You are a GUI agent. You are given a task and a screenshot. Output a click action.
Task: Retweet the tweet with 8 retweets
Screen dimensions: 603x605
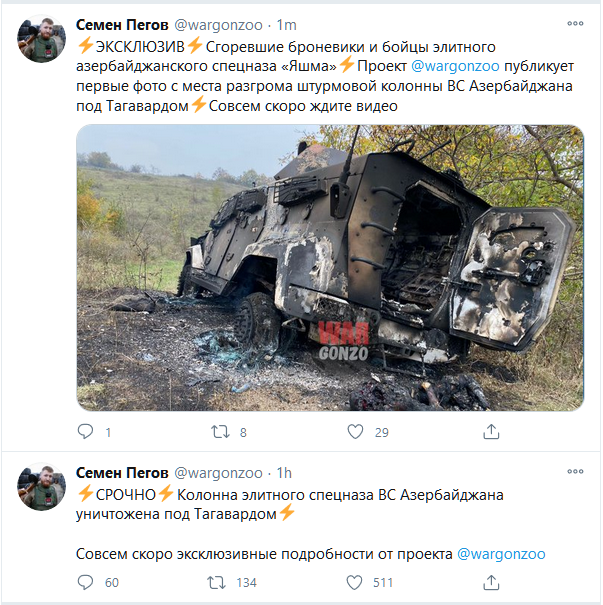coord(220,432)
